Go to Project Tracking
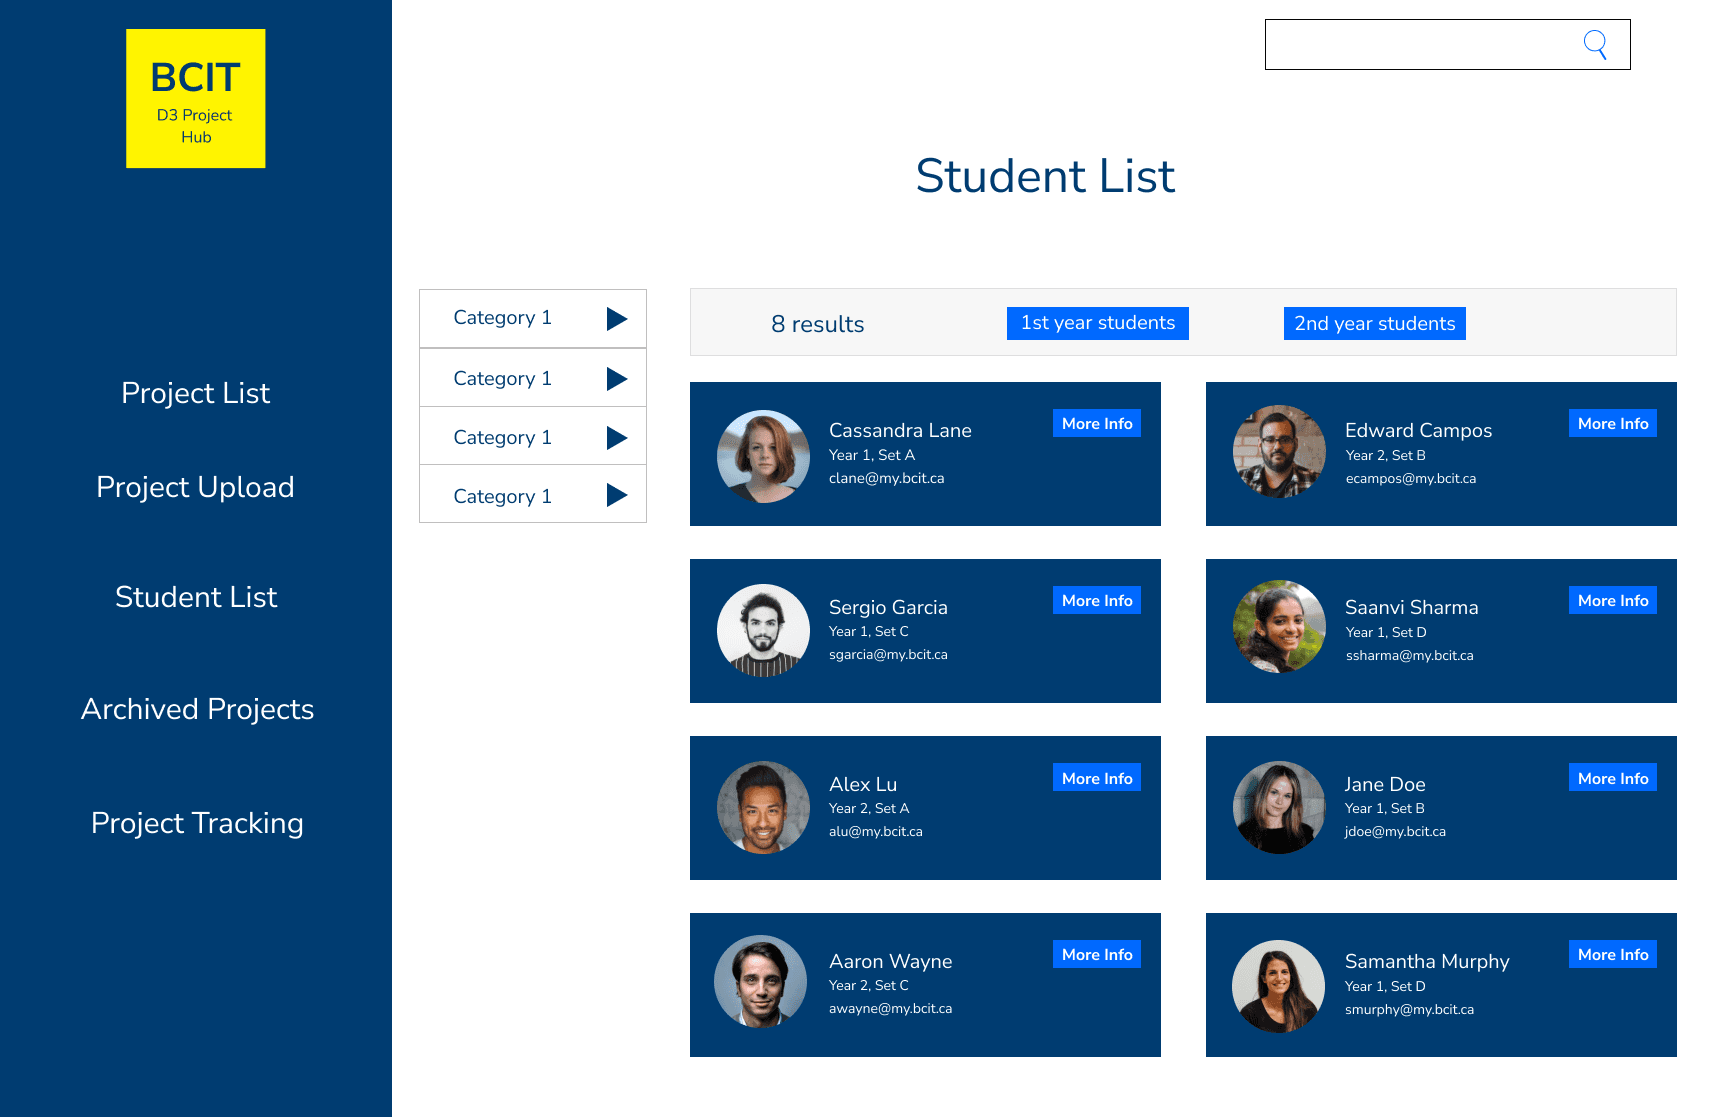 point(197,823)
